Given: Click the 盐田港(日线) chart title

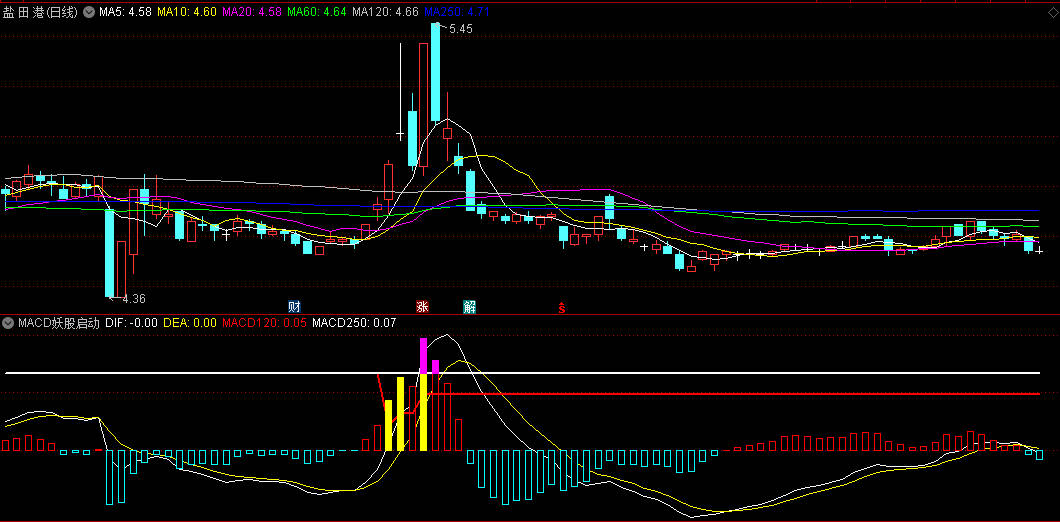Looking at the screenshot, I should point(40,11).
